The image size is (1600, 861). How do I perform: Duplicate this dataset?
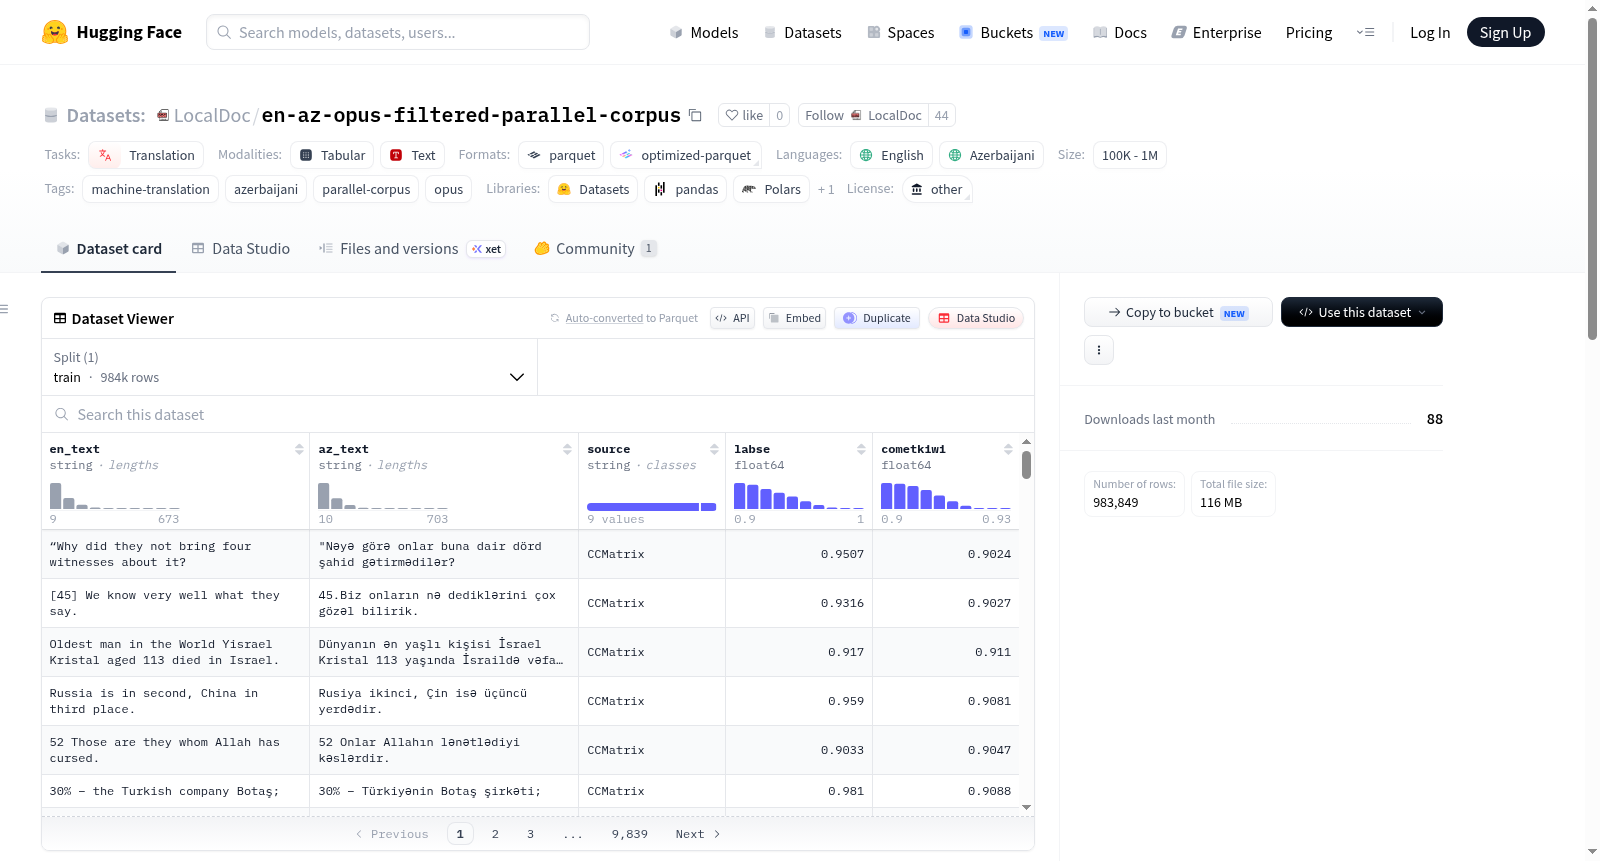tap(877, 318)
